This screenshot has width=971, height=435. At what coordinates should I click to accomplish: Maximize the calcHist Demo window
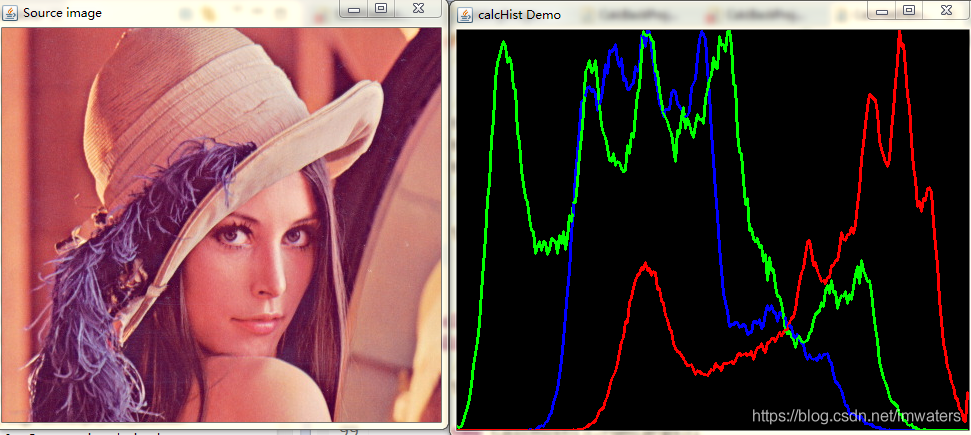(908, 11)
